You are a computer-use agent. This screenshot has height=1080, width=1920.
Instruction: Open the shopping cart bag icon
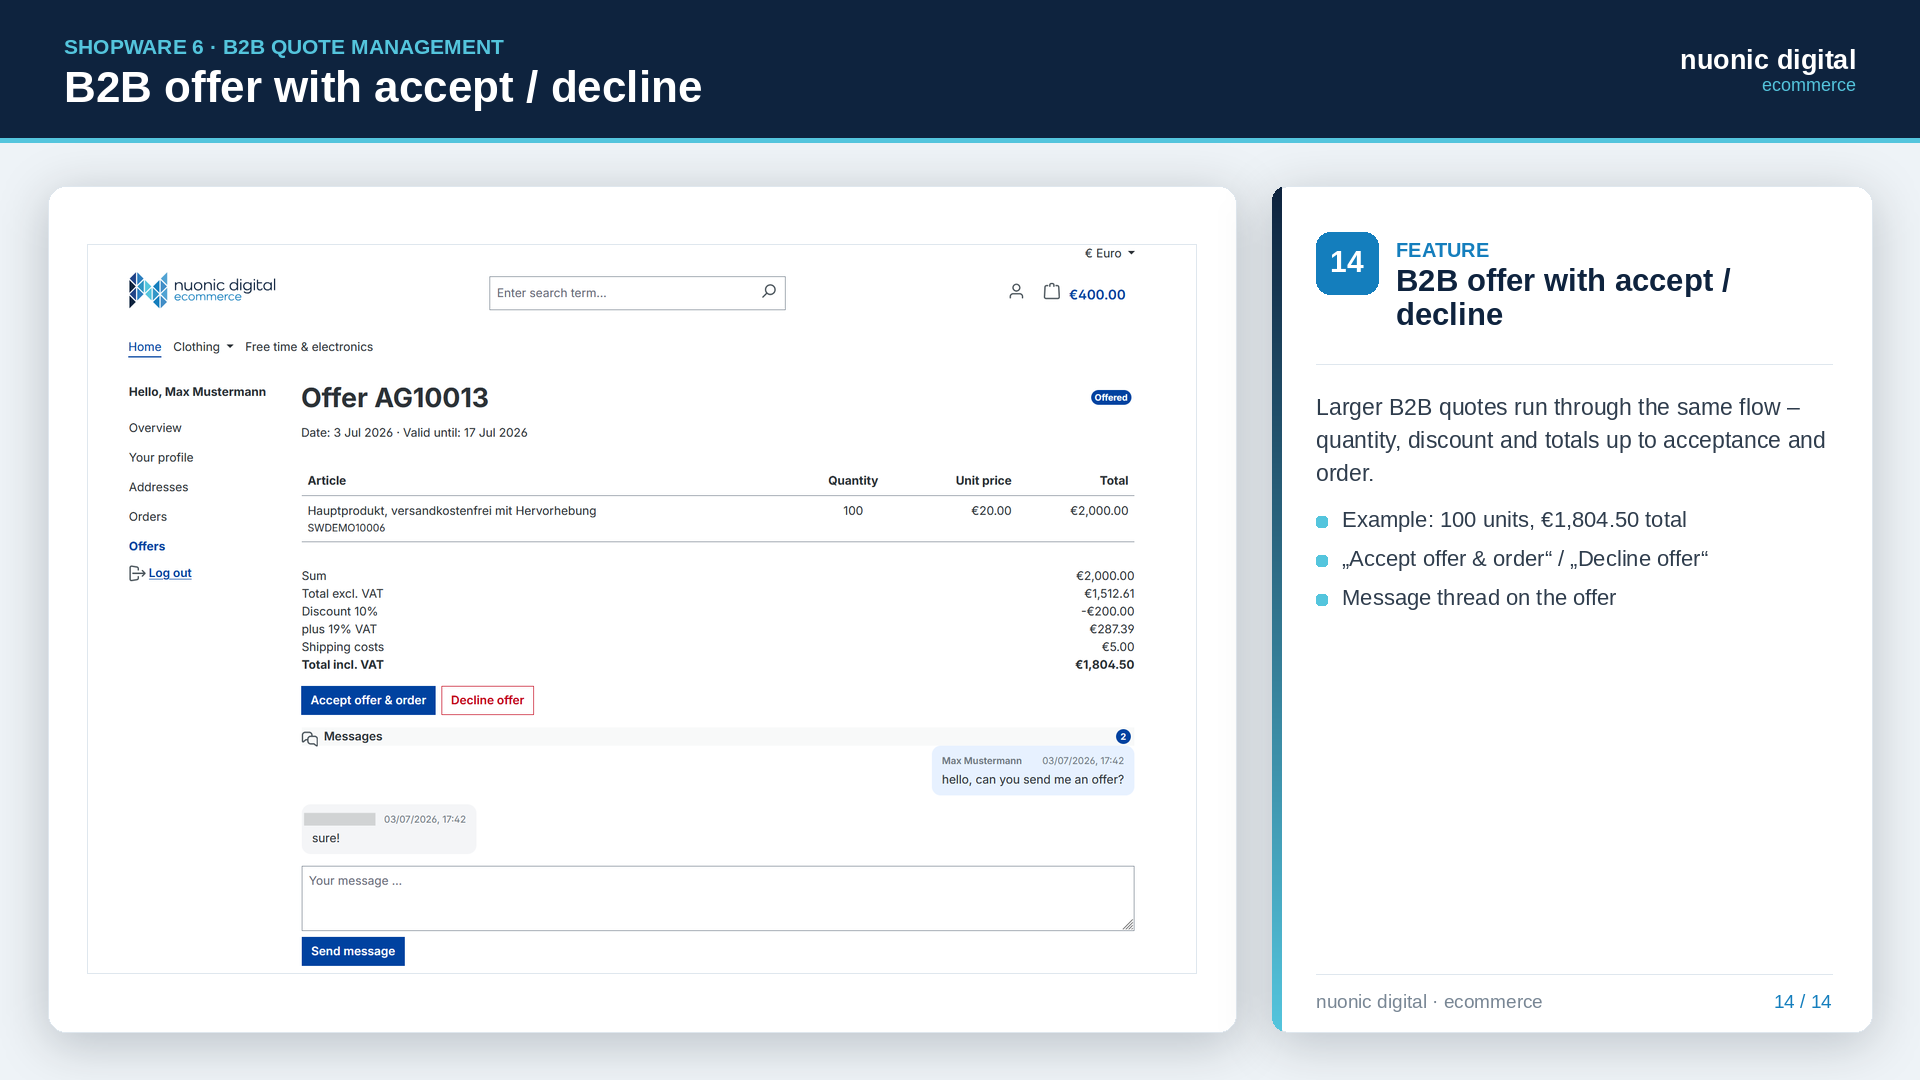[1052, 291]
